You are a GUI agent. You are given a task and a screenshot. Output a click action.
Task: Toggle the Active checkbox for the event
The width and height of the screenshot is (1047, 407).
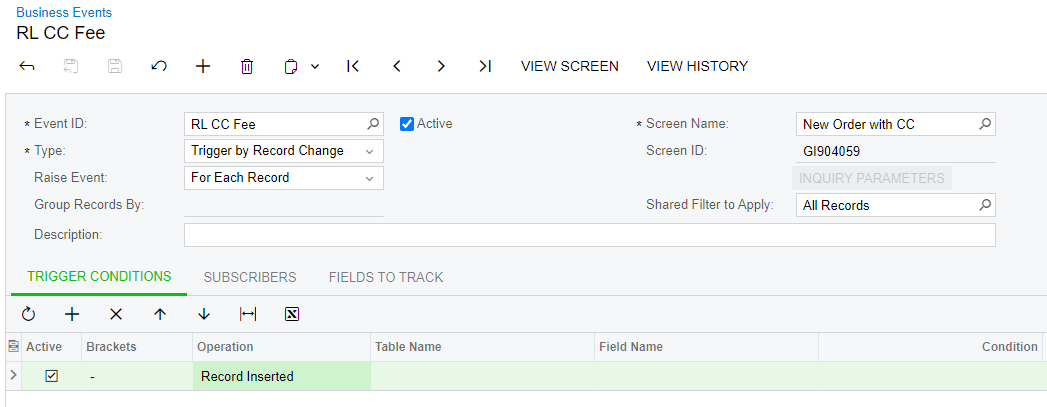pyautogui.click(x=407, y=124)
